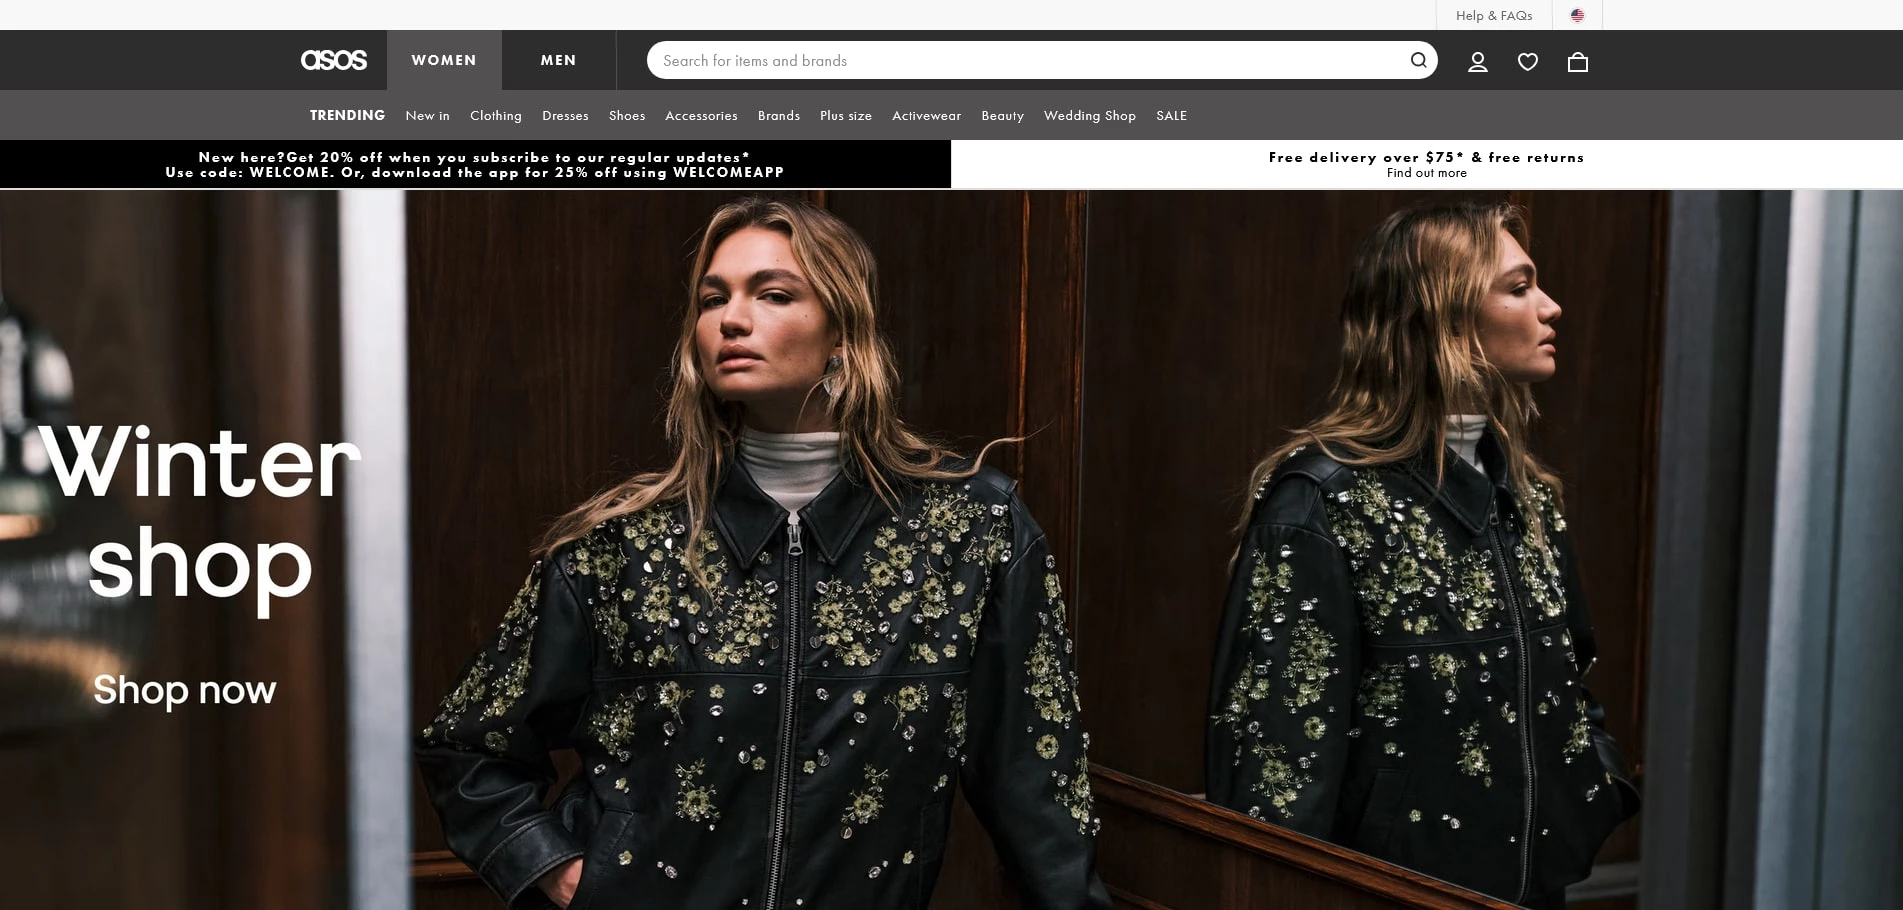
Task: Click Find out more about free delivery
Action: pos(1426,172)
